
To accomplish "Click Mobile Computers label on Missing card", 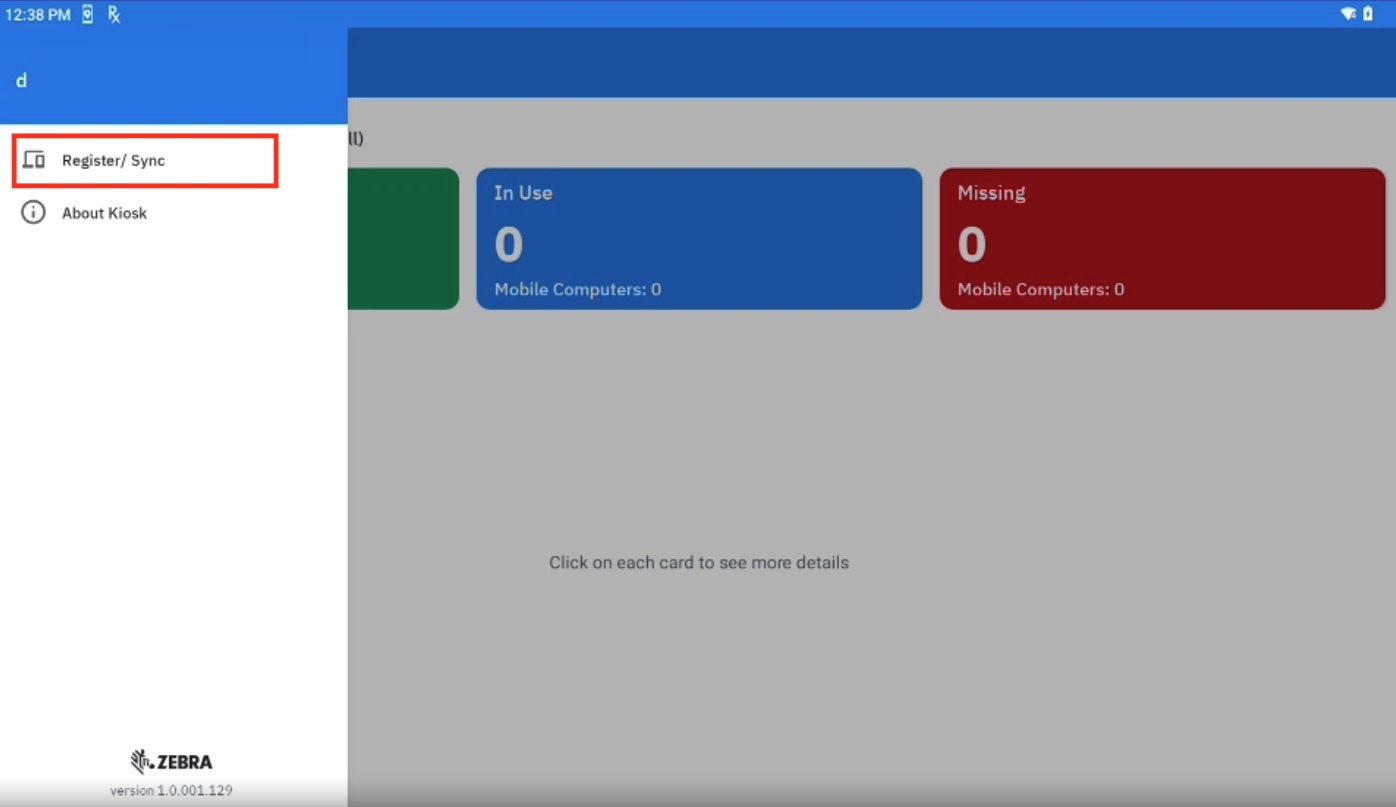I will coord(1040,289).
